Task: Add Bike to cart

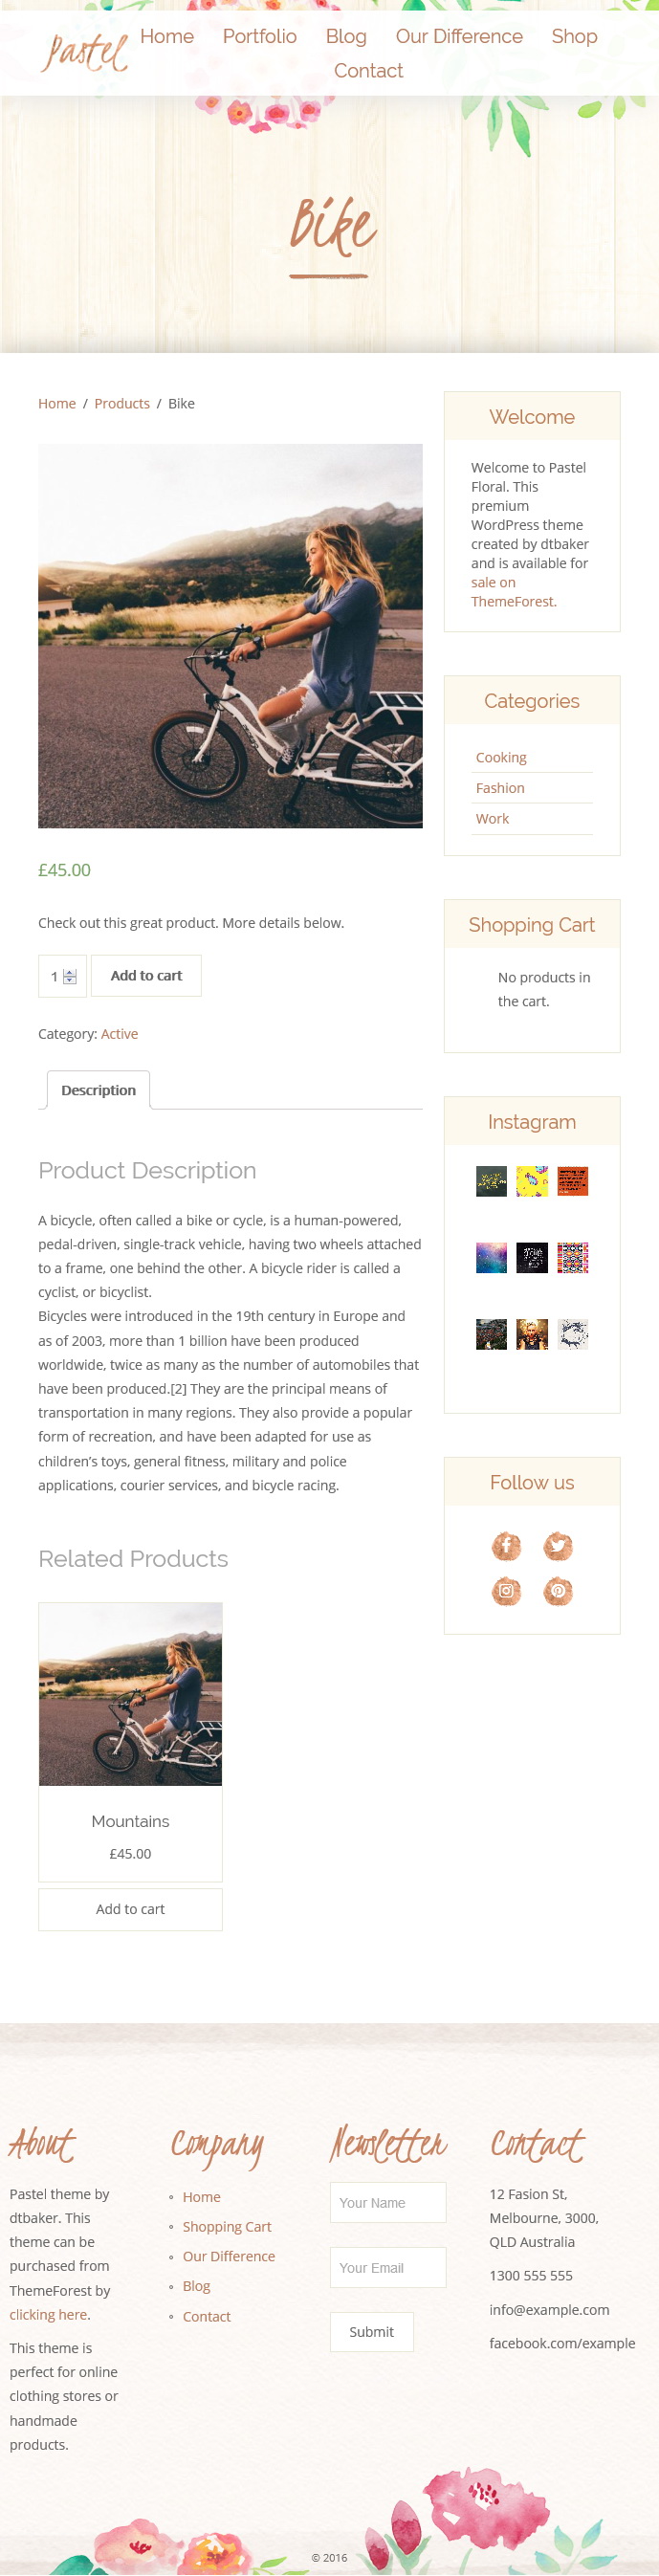Action: click(x=146, y=976)
